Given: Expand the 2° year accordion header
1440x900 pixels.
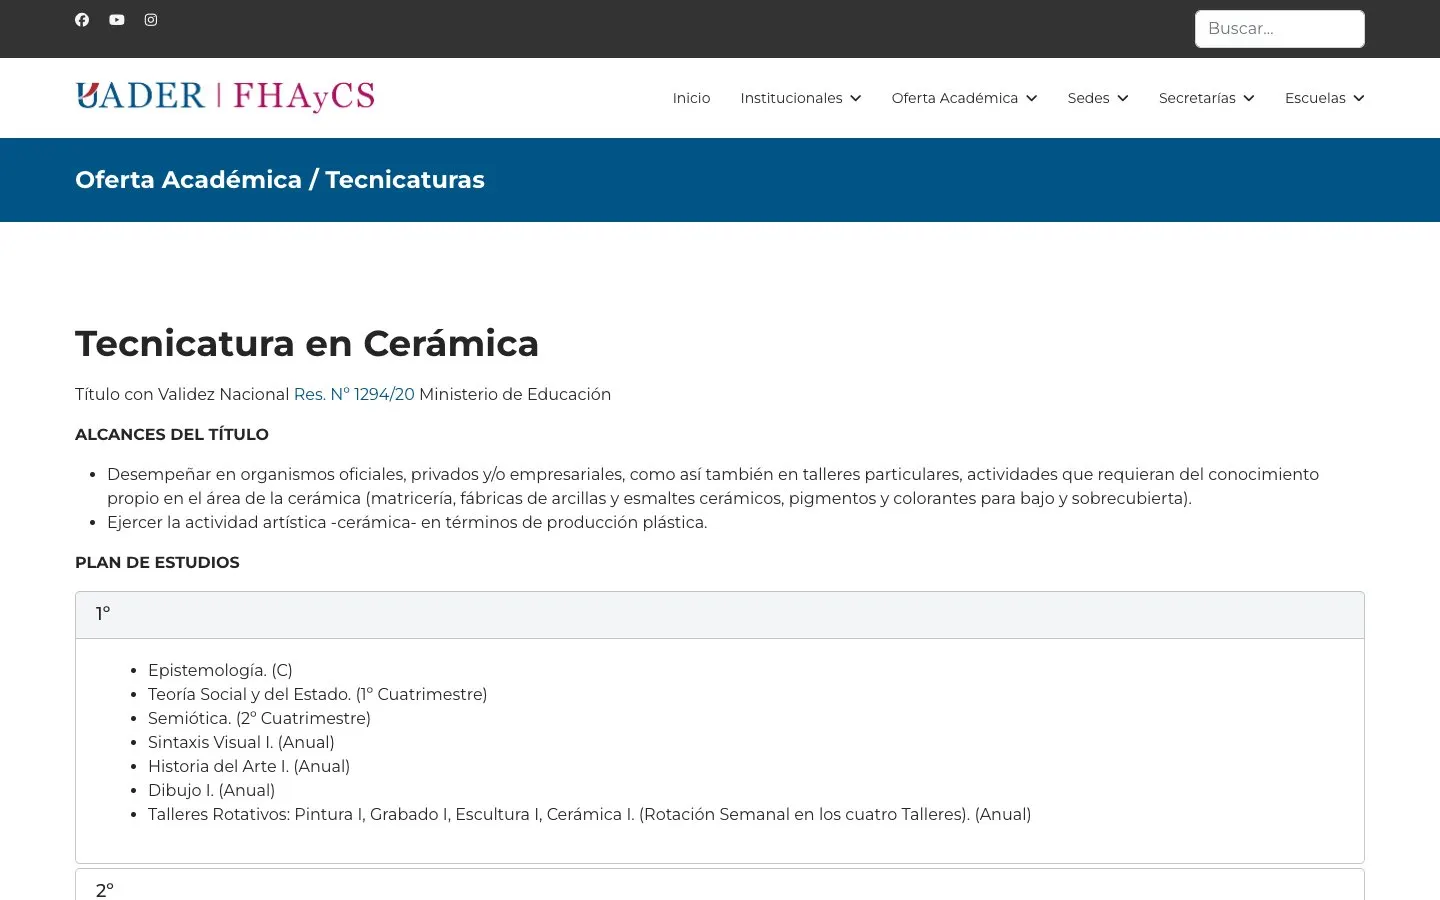Looking at the screenshot, I should click(720, 887).
